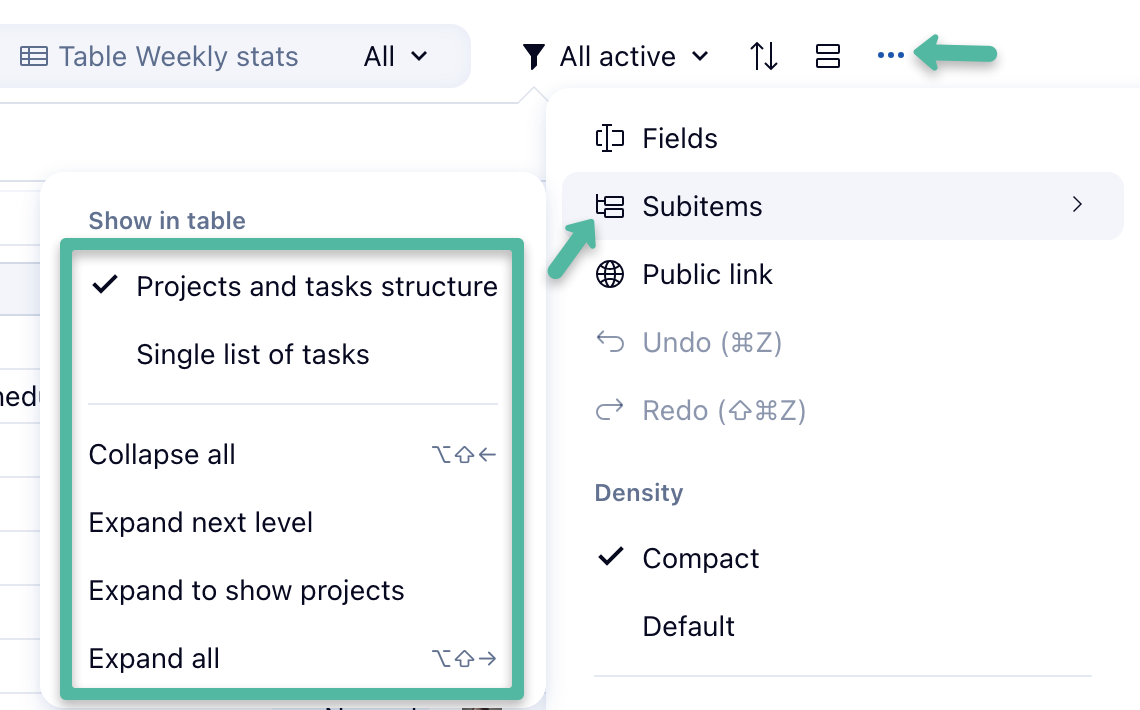Select Compact density option

tap(701, 558)
